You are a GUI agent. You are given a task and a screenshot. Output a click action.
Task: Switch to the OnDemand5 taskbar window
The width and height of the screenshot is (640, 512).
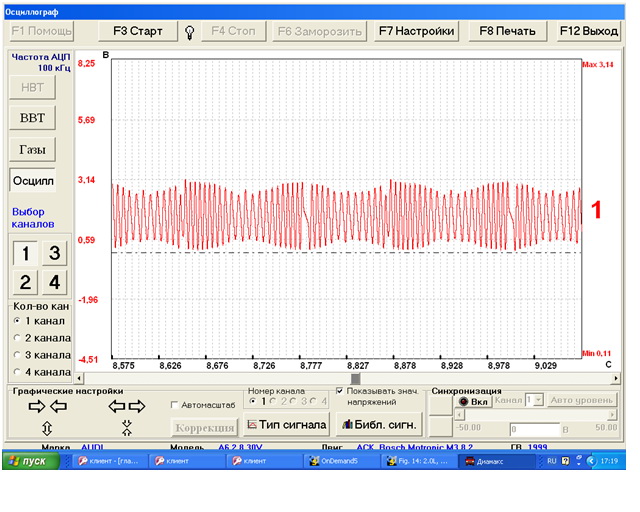click(340, 461)
